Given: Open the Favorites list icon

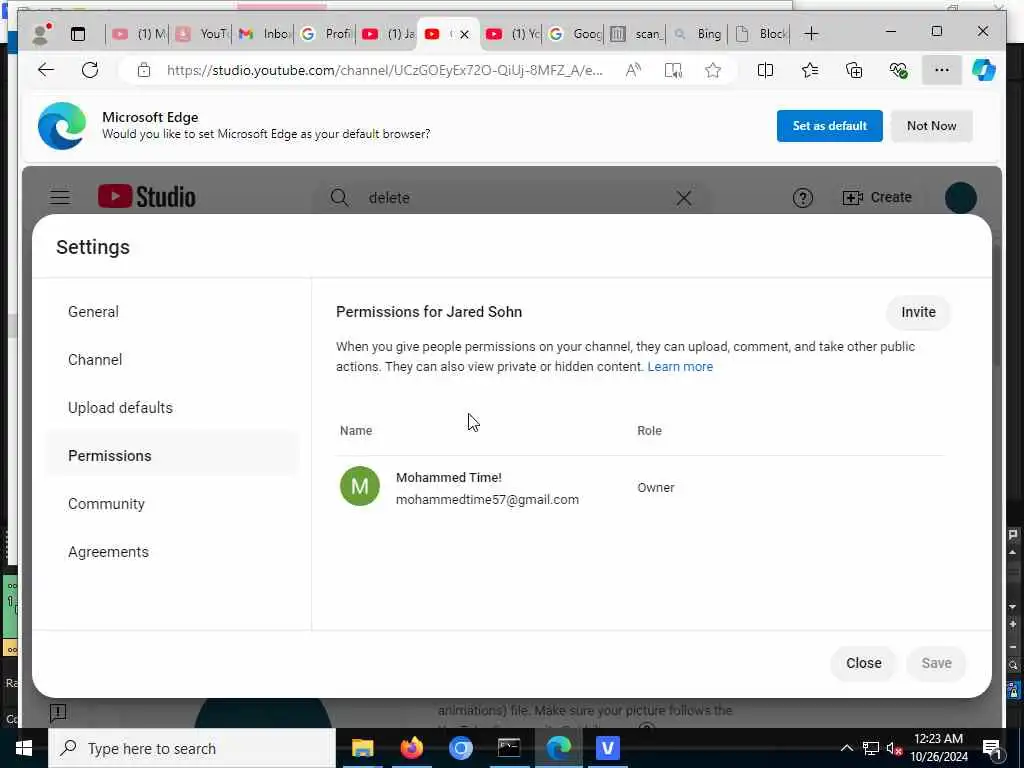Looking at the screenshot, I should point(810,71).
